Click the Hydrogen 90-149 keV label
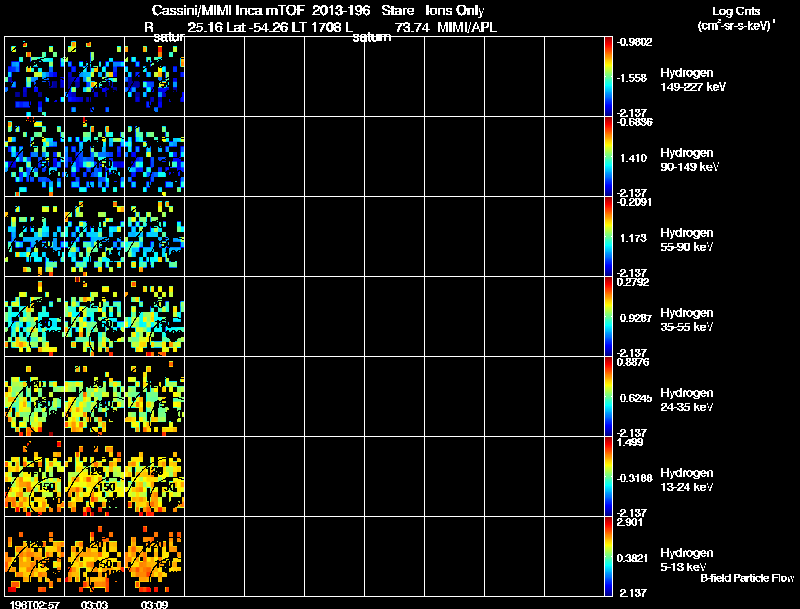 click(x=686, y=160)
